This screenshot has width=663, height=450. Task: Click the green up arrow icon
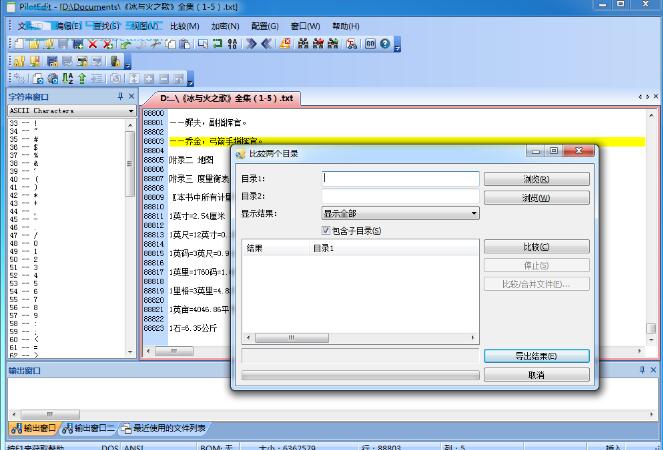(x=82, y=78)
